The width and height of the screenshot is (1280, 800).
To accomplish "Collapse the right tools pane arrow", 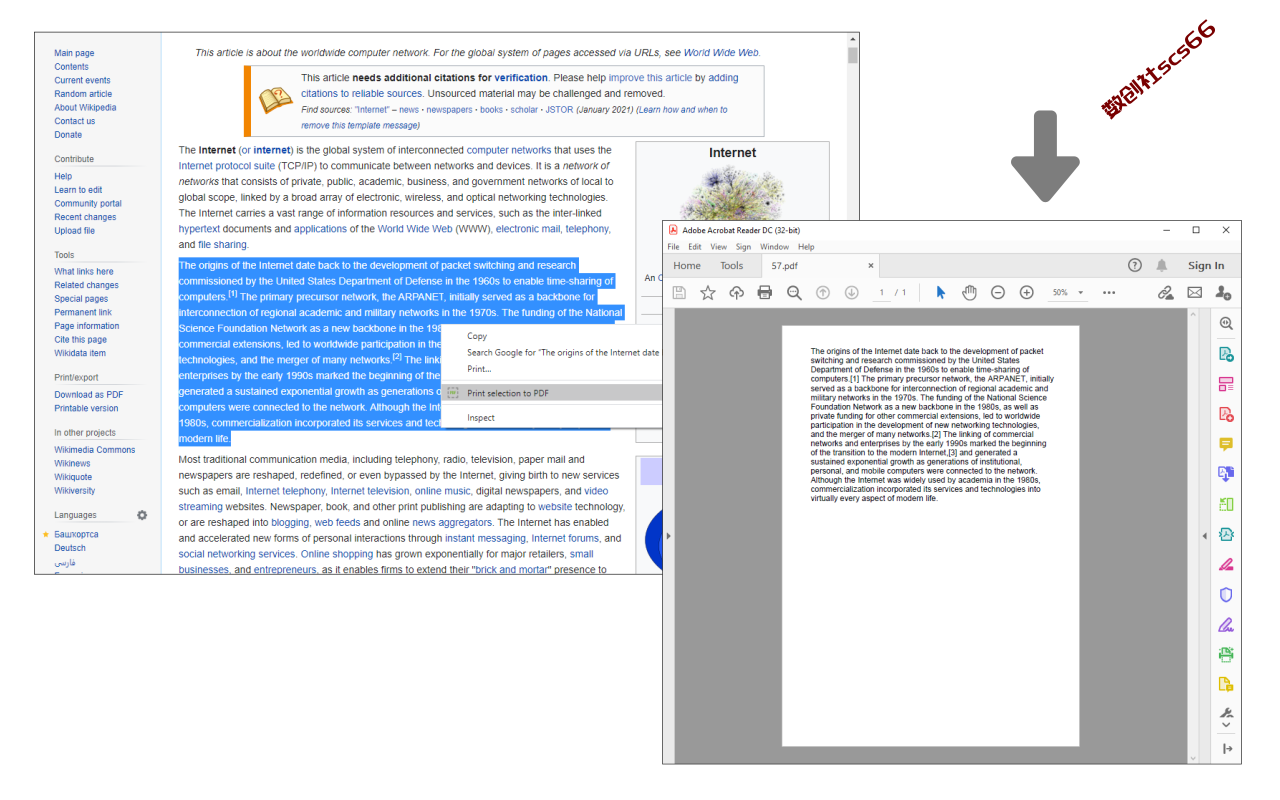I will (1204, 536).
